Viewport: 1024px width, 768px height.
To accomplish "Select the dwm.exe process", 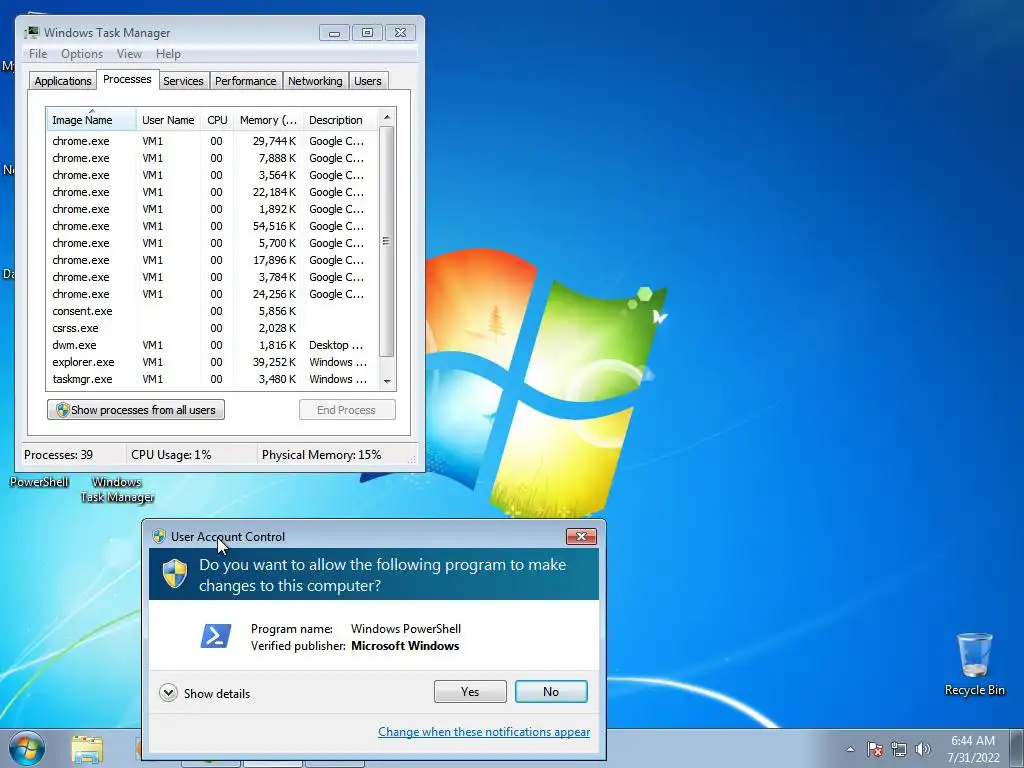I will tap(212, 344).
